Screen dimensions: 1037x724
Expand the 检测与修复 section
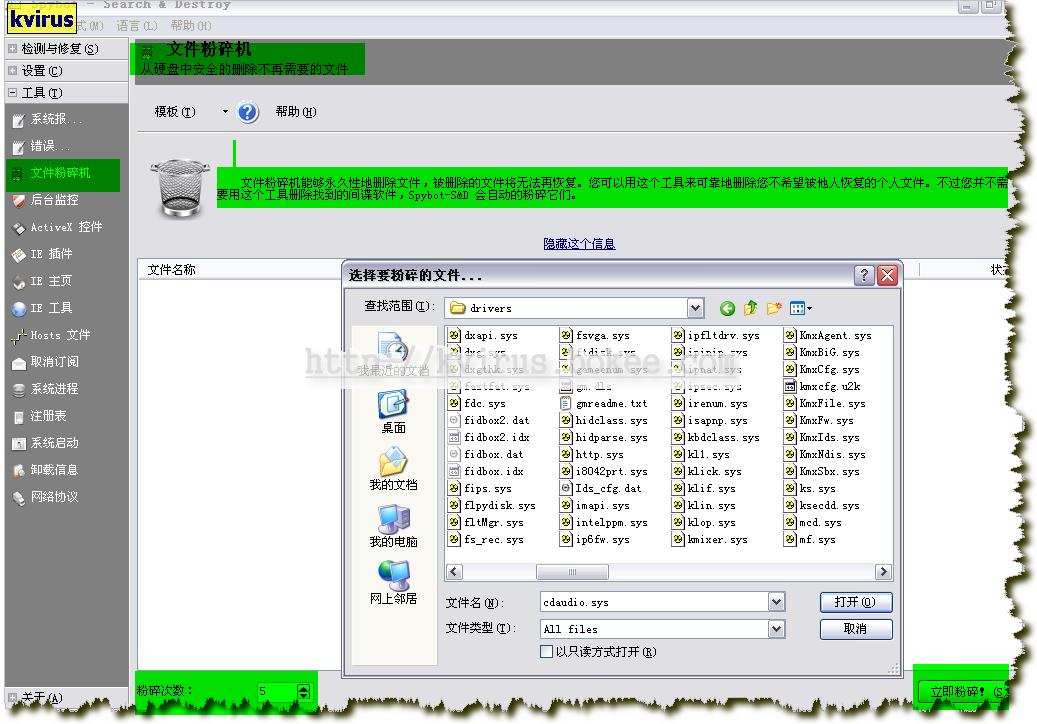pyautogui.click(x=12, y=48)
